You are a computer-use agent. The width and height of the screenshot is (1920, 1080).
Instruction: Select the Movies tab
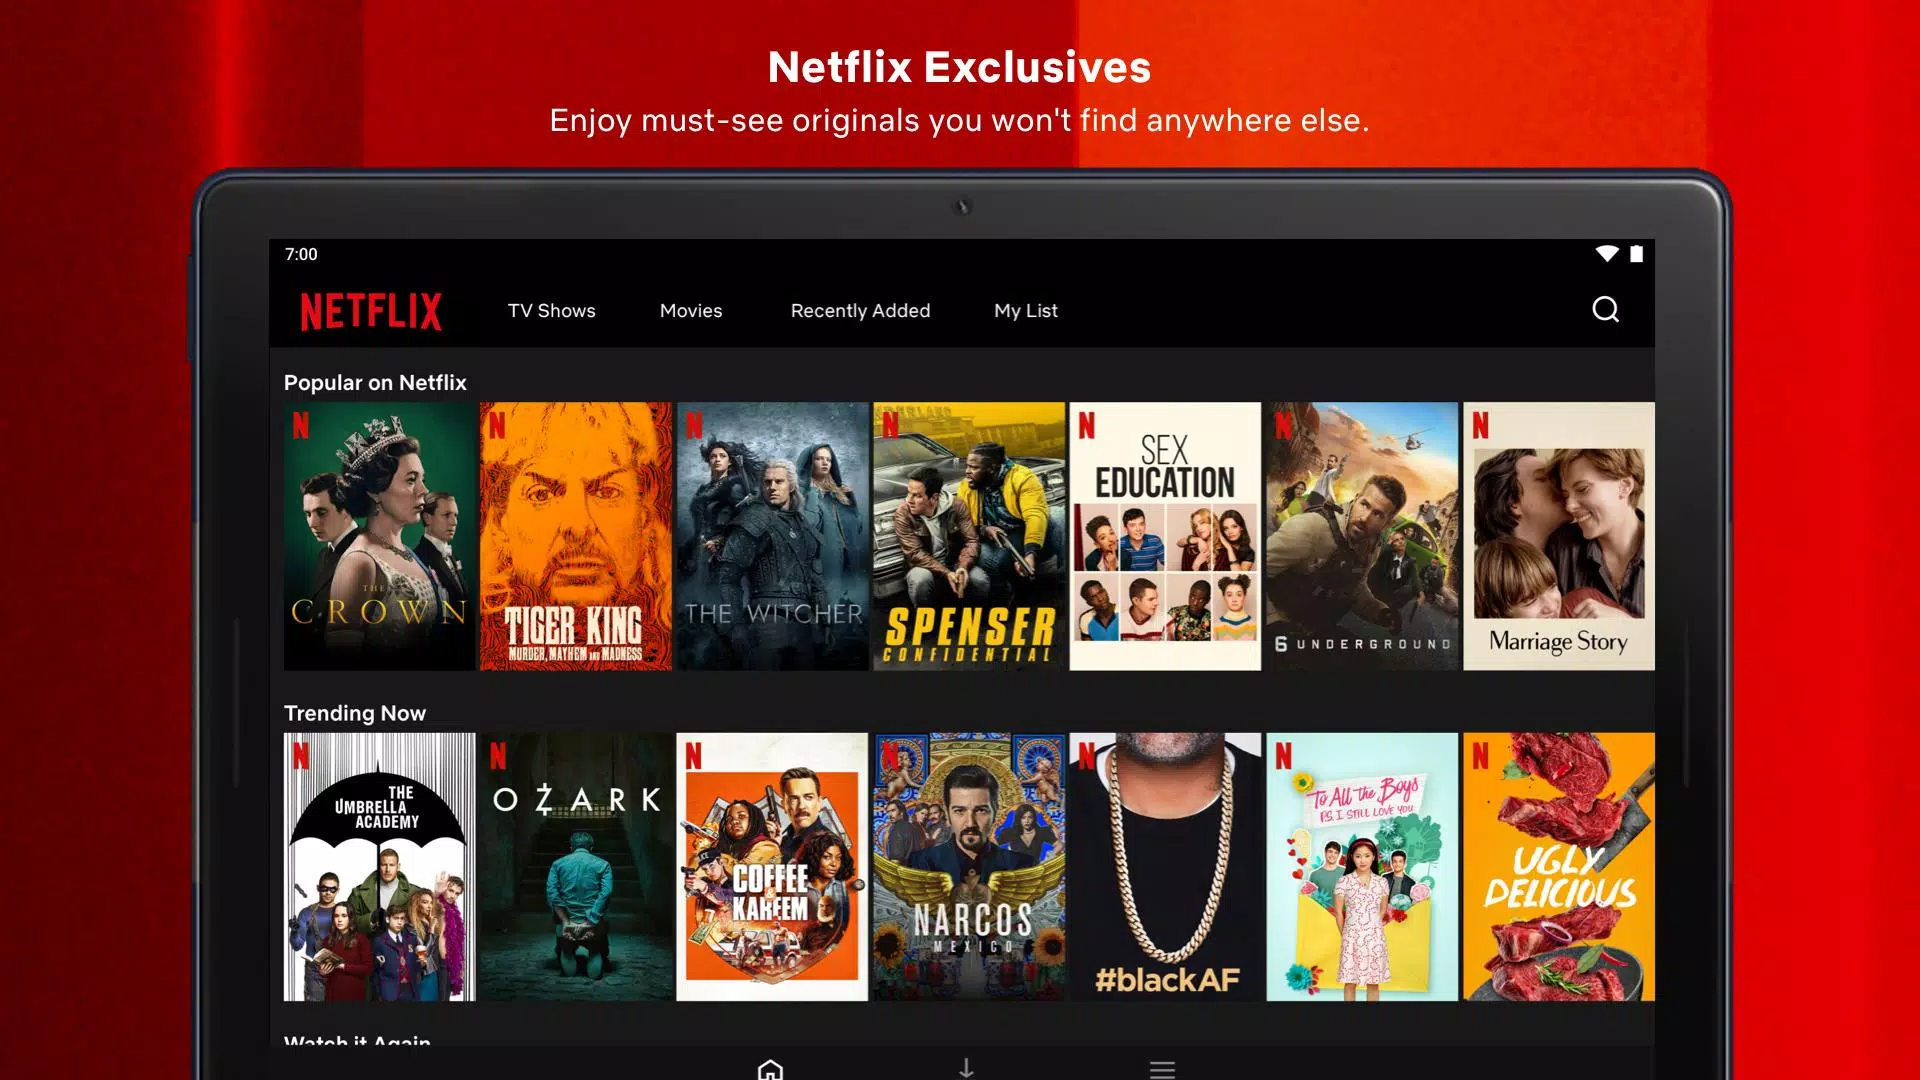pos(691,310)
